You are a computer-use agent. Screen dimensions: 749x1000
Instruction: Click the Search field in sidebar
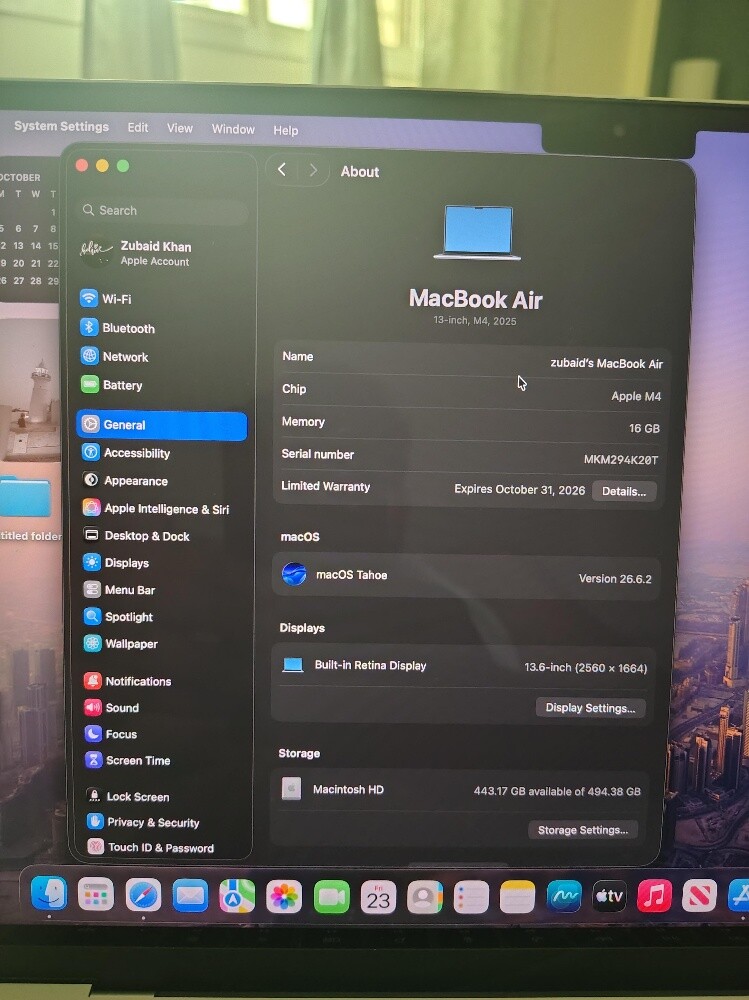163,210
